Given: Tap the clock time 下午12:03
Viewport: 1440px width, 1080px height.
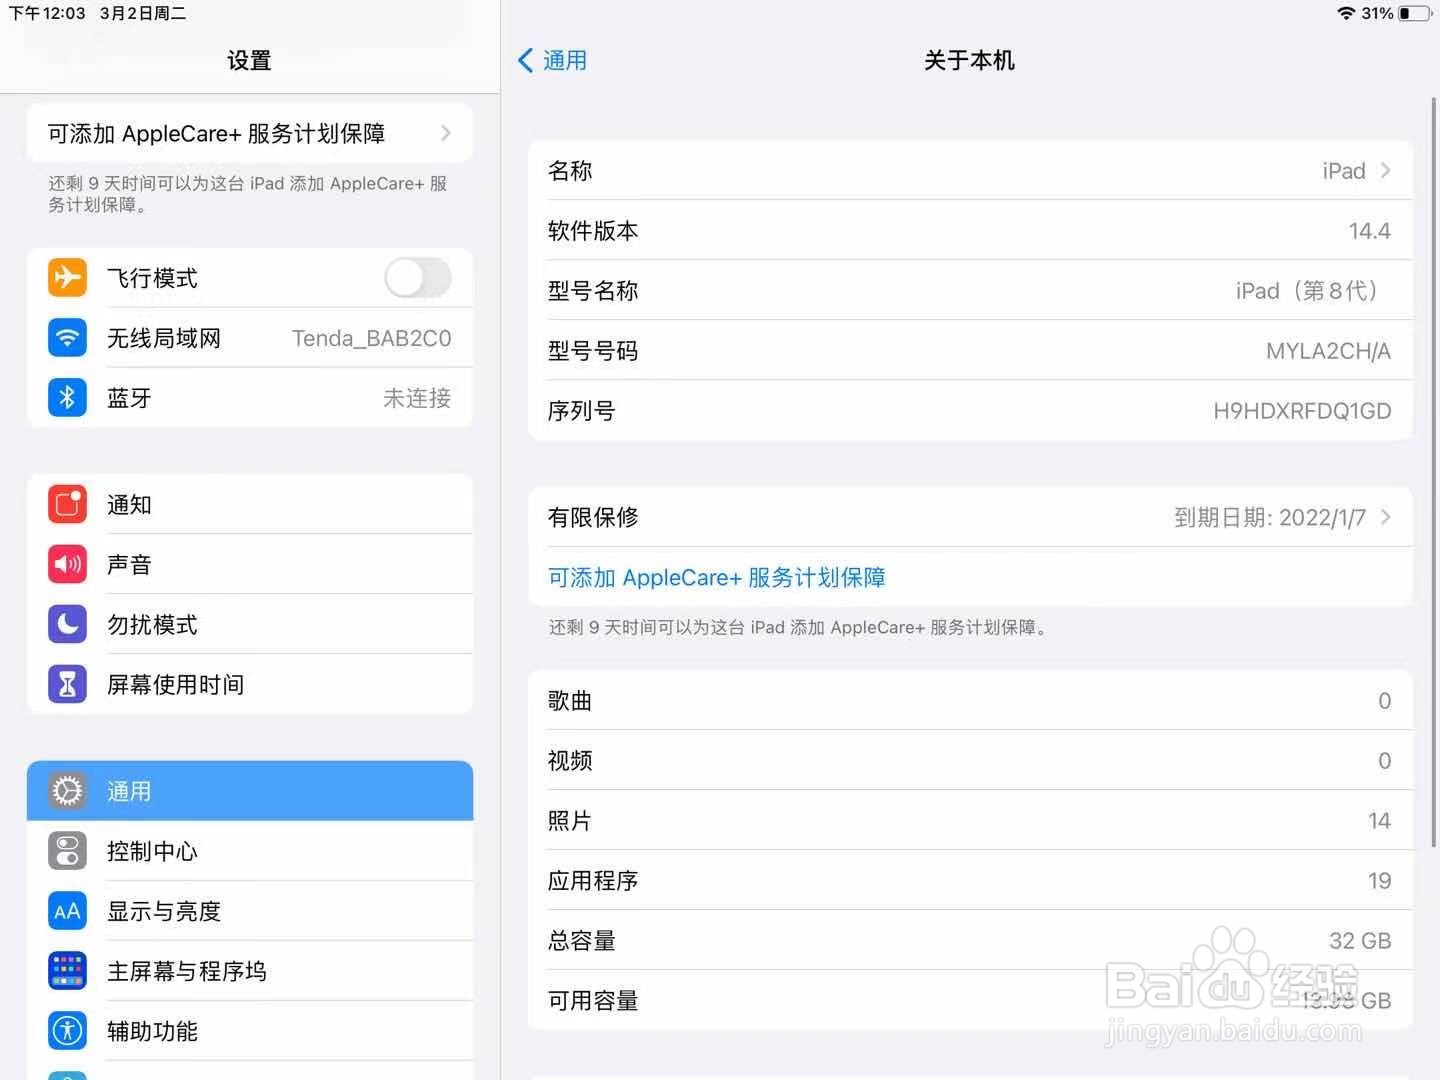Looking at the screenshot, I should pos(47,13).
